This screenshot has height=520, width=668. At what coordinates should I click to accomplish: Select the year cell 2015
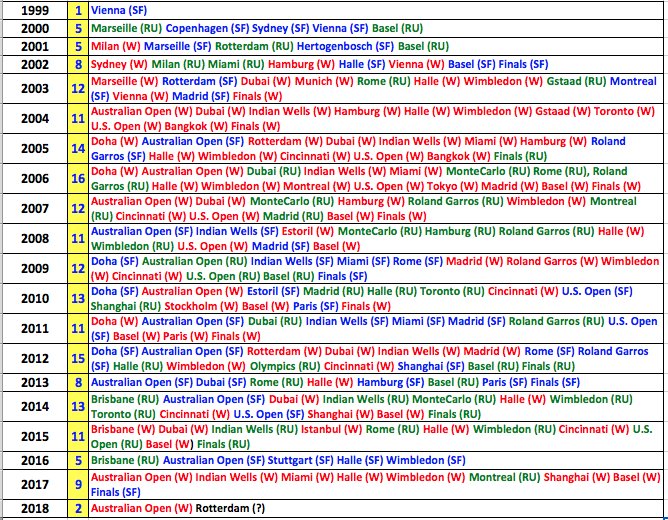[35, 437]
